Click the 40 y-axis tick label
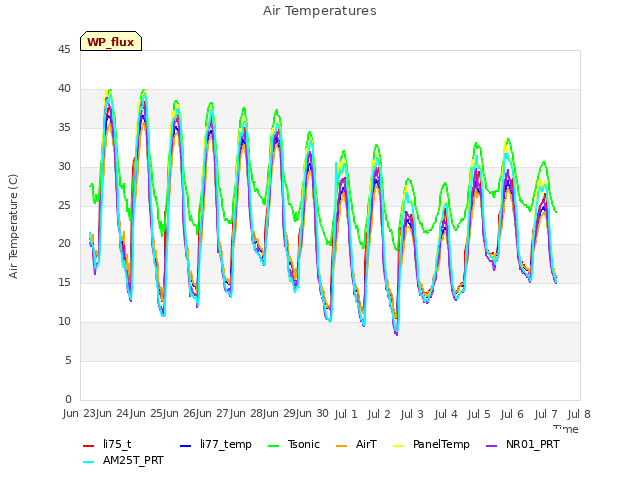 [x=64, y=88]
